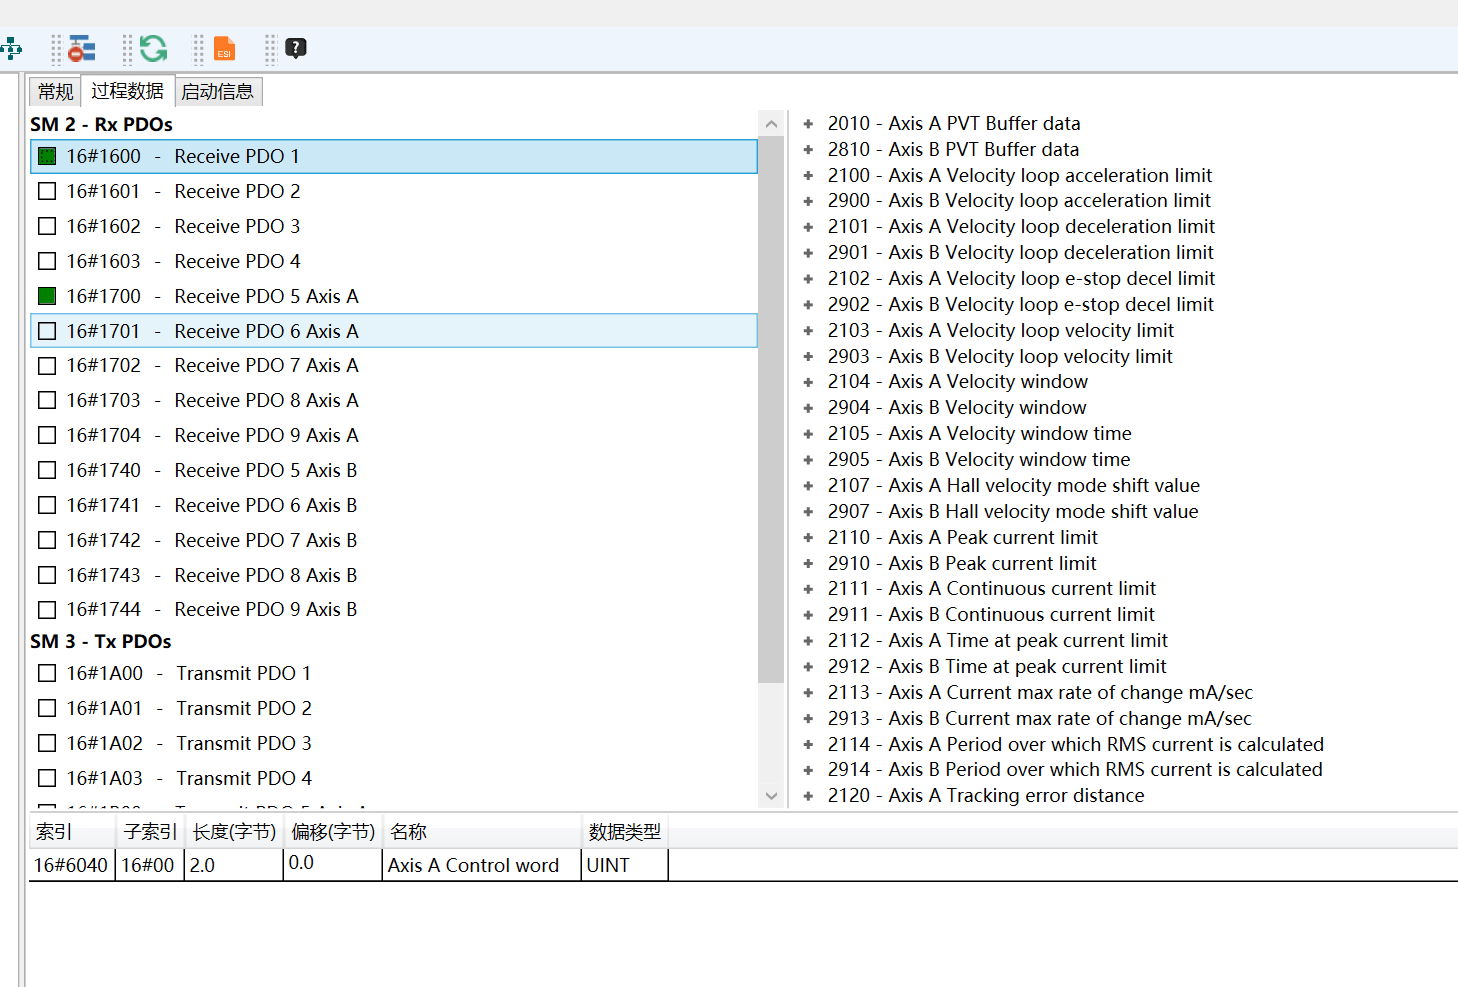The height and width of the screenshot is (987, 1458).
Task: Click the teal network topology icon
Action: (10, 48)
